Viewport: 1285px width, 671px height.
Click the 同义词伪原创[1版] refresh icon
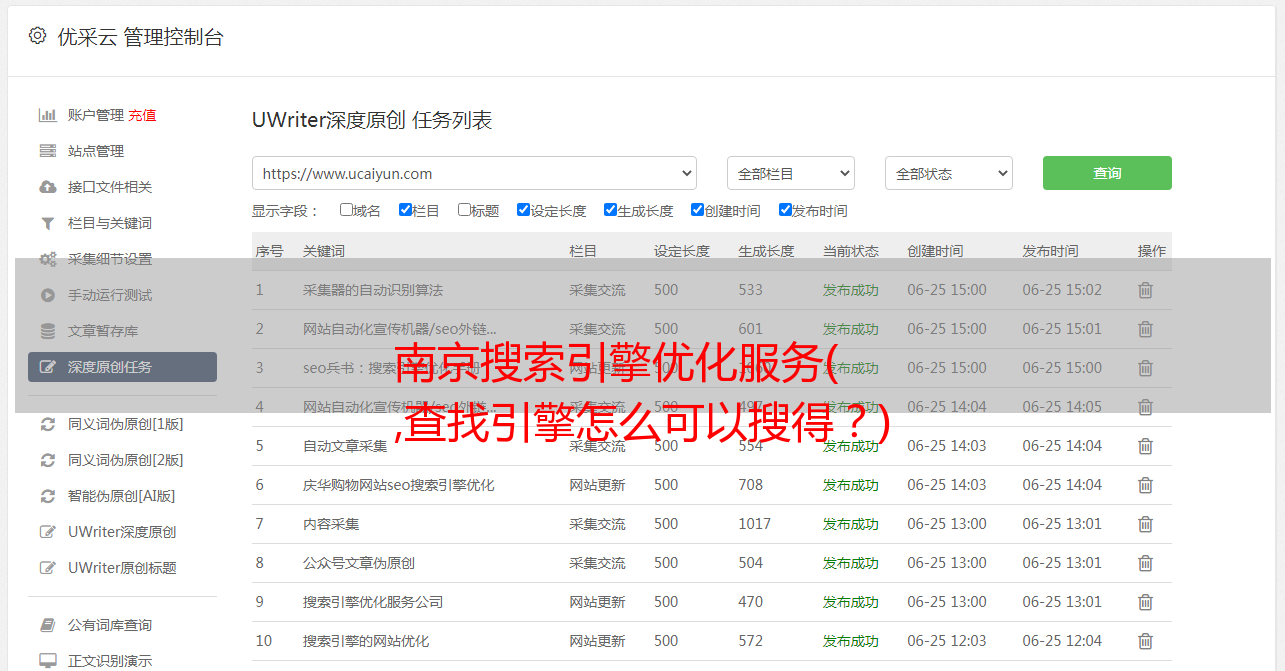(x=47, y=424)
